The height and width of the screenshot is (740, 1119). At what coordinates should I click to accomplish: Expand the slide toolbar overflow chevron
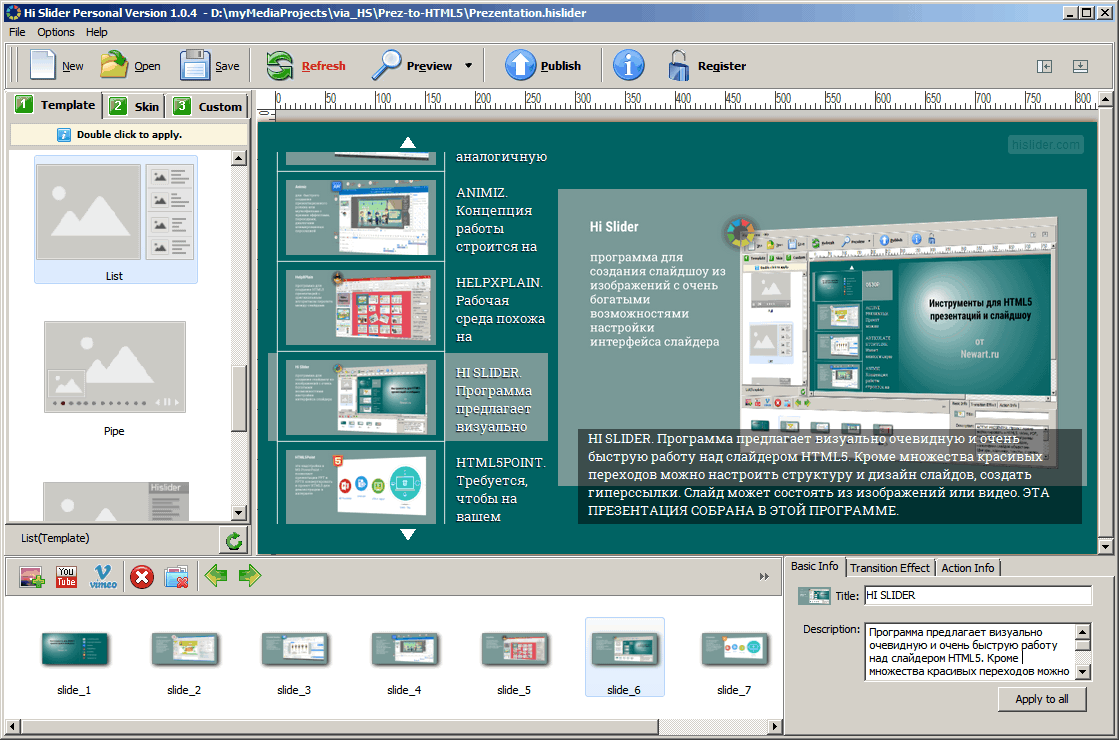[764, 577]
